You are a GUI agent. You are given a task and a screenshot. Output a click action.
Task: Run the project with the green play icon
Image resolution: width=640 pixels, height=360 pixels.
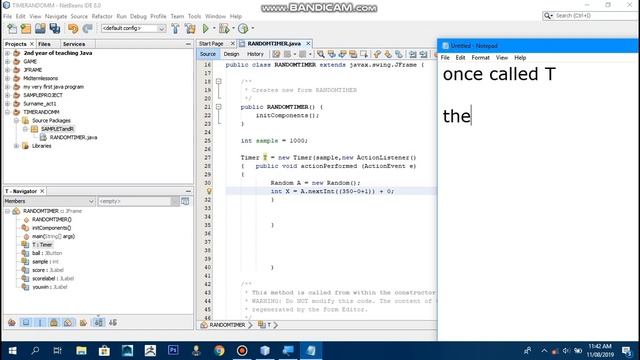205,28
